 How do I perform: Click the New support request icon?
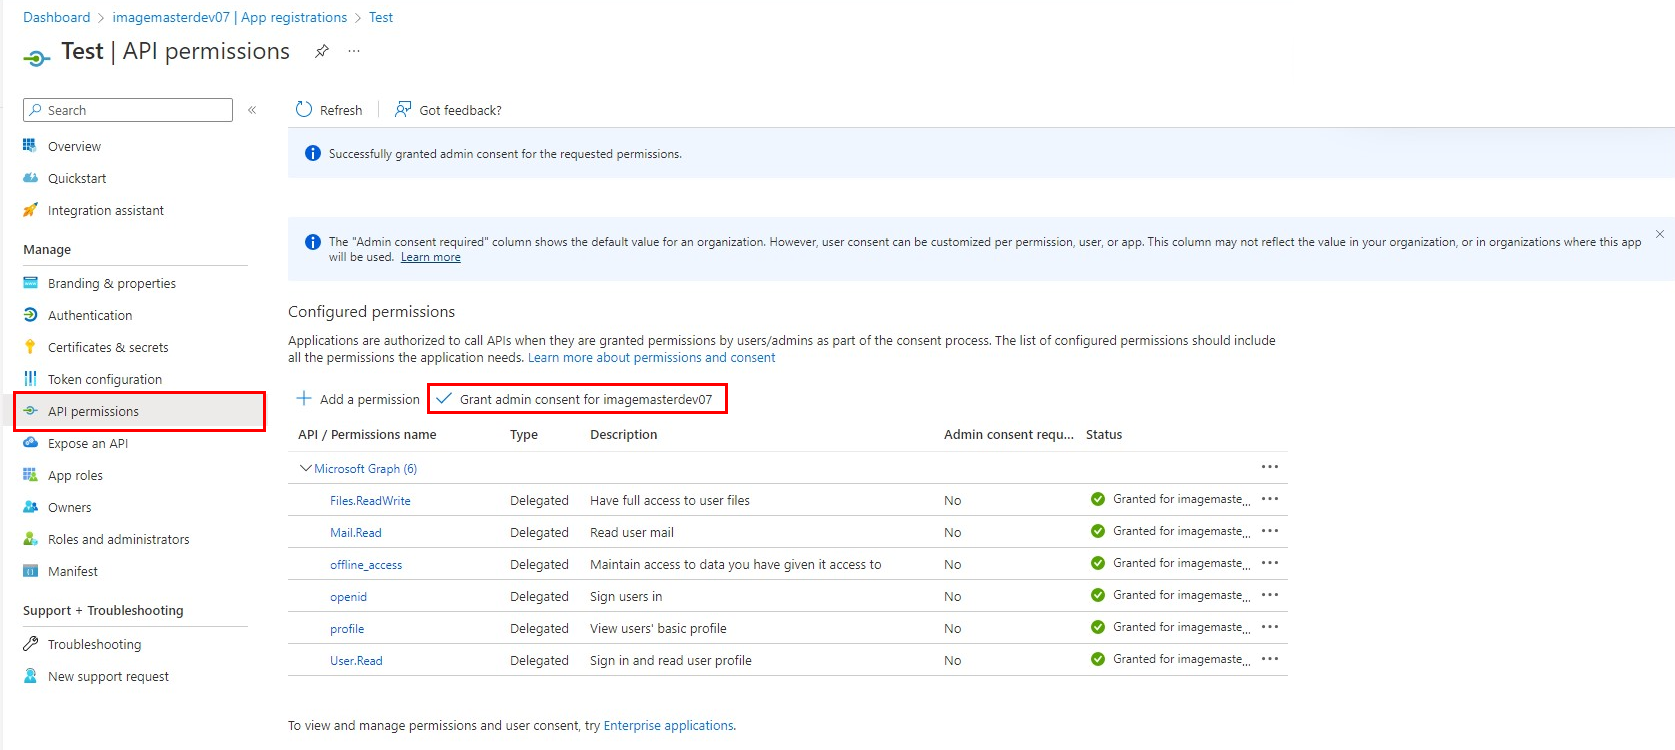coord(30,676)
